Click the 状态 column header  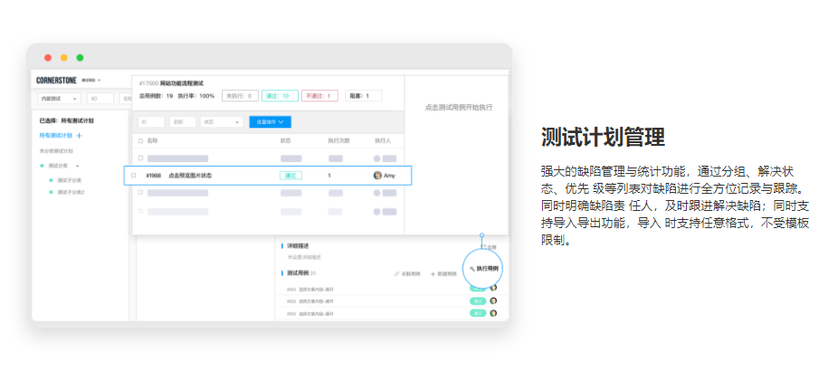point(286,141)
